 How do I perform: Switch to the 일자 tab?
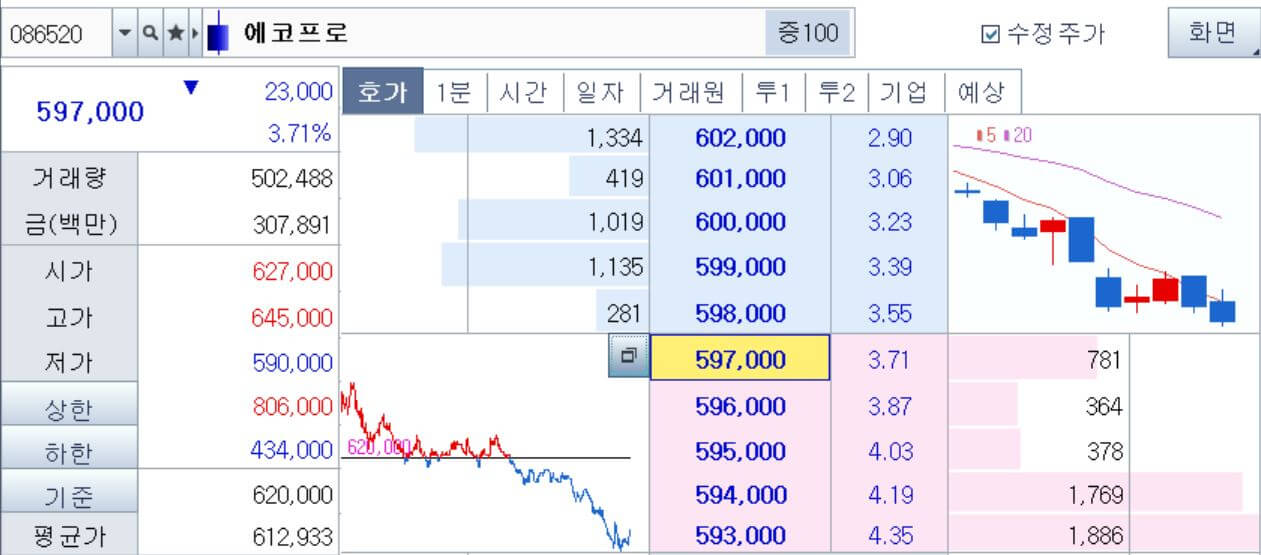tap(601, 92)
